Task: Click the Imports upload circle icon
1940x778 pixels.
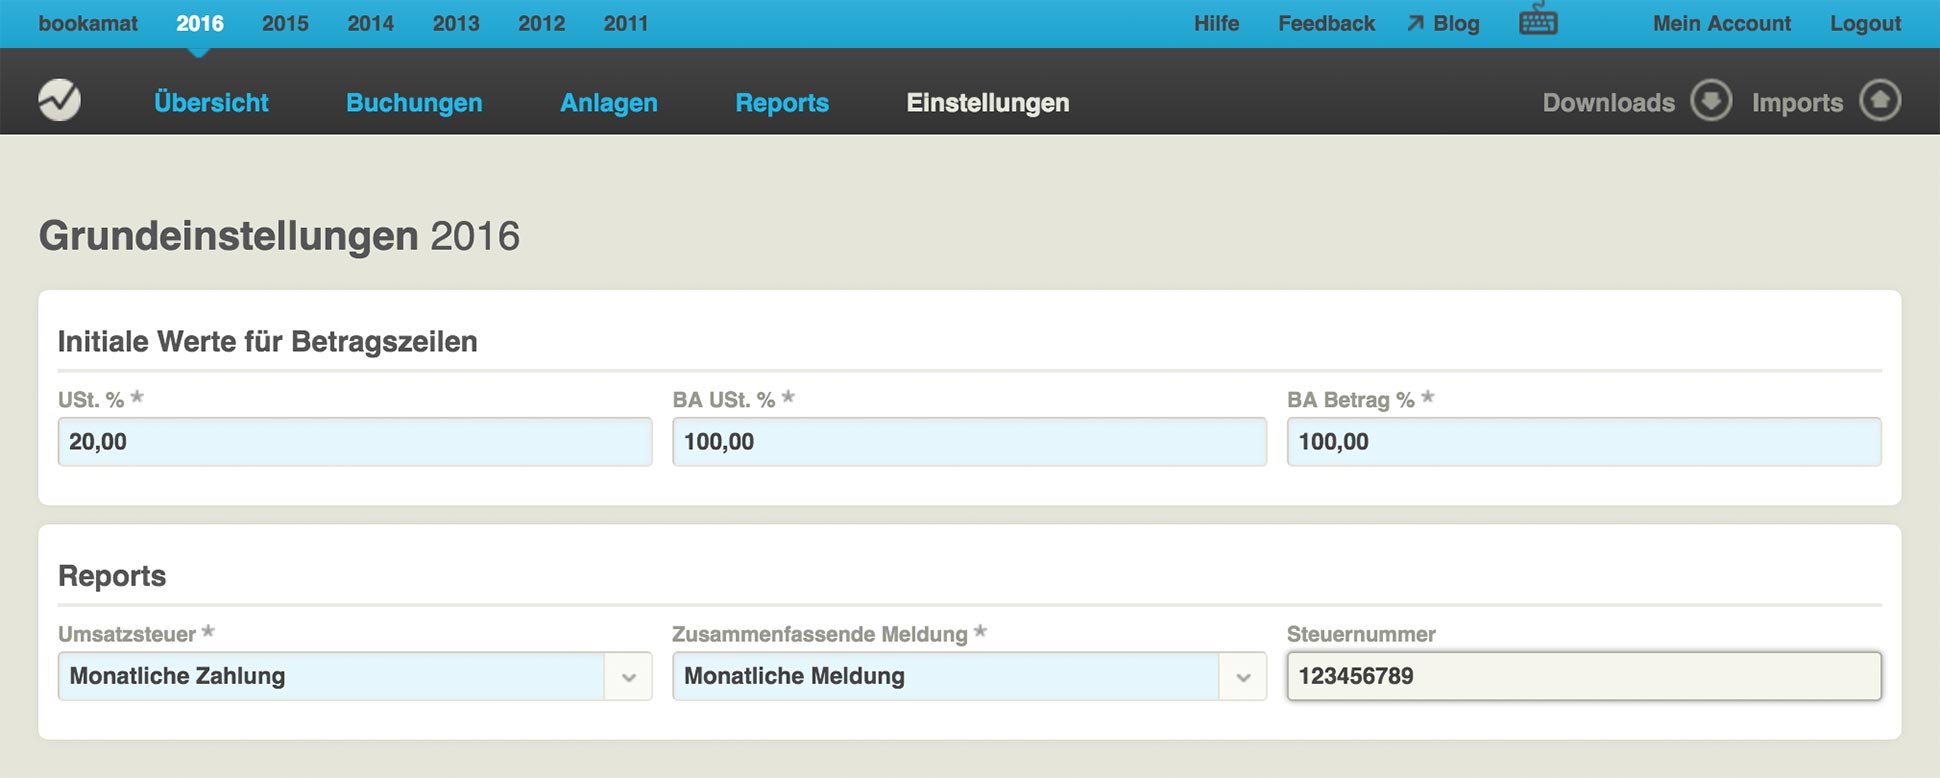Action: pos(1879,101)
